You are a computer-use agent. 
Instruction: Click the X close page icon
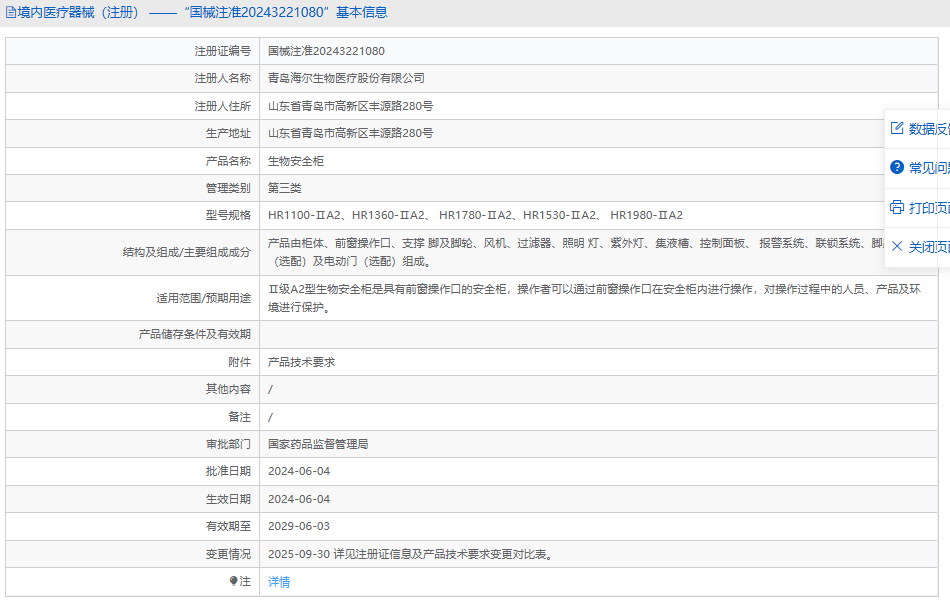click(x=897, y=246)
